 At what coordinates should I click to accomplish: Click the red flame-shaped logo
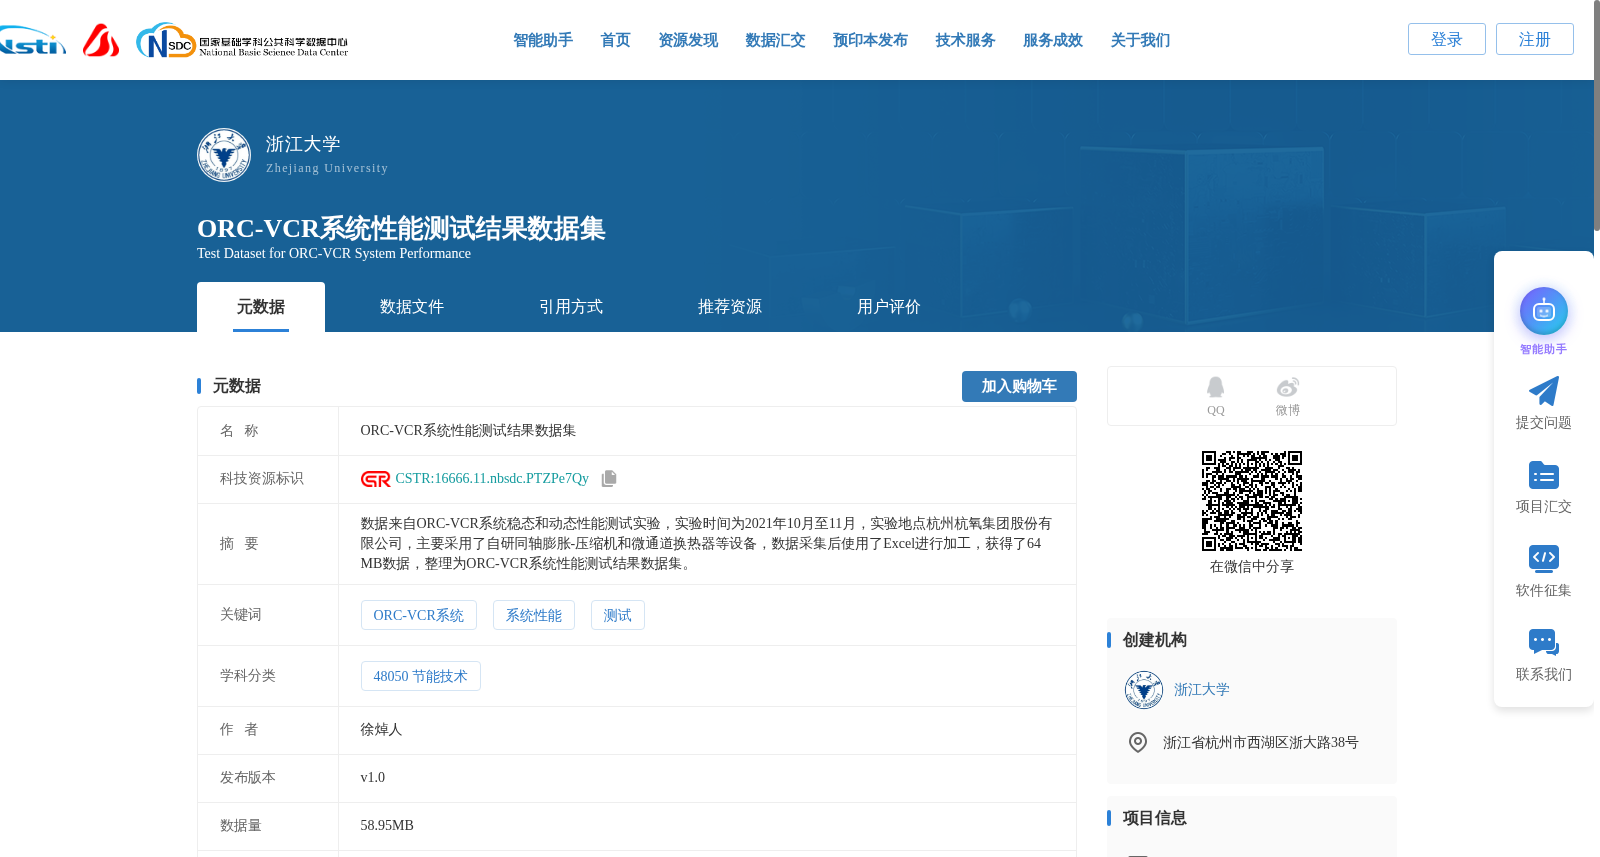point(101,41)
